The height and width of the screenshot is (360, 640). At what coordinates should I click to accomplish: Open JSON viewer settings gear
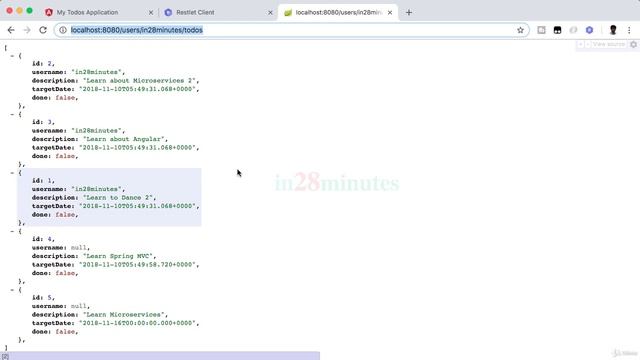tap(633, 44)
